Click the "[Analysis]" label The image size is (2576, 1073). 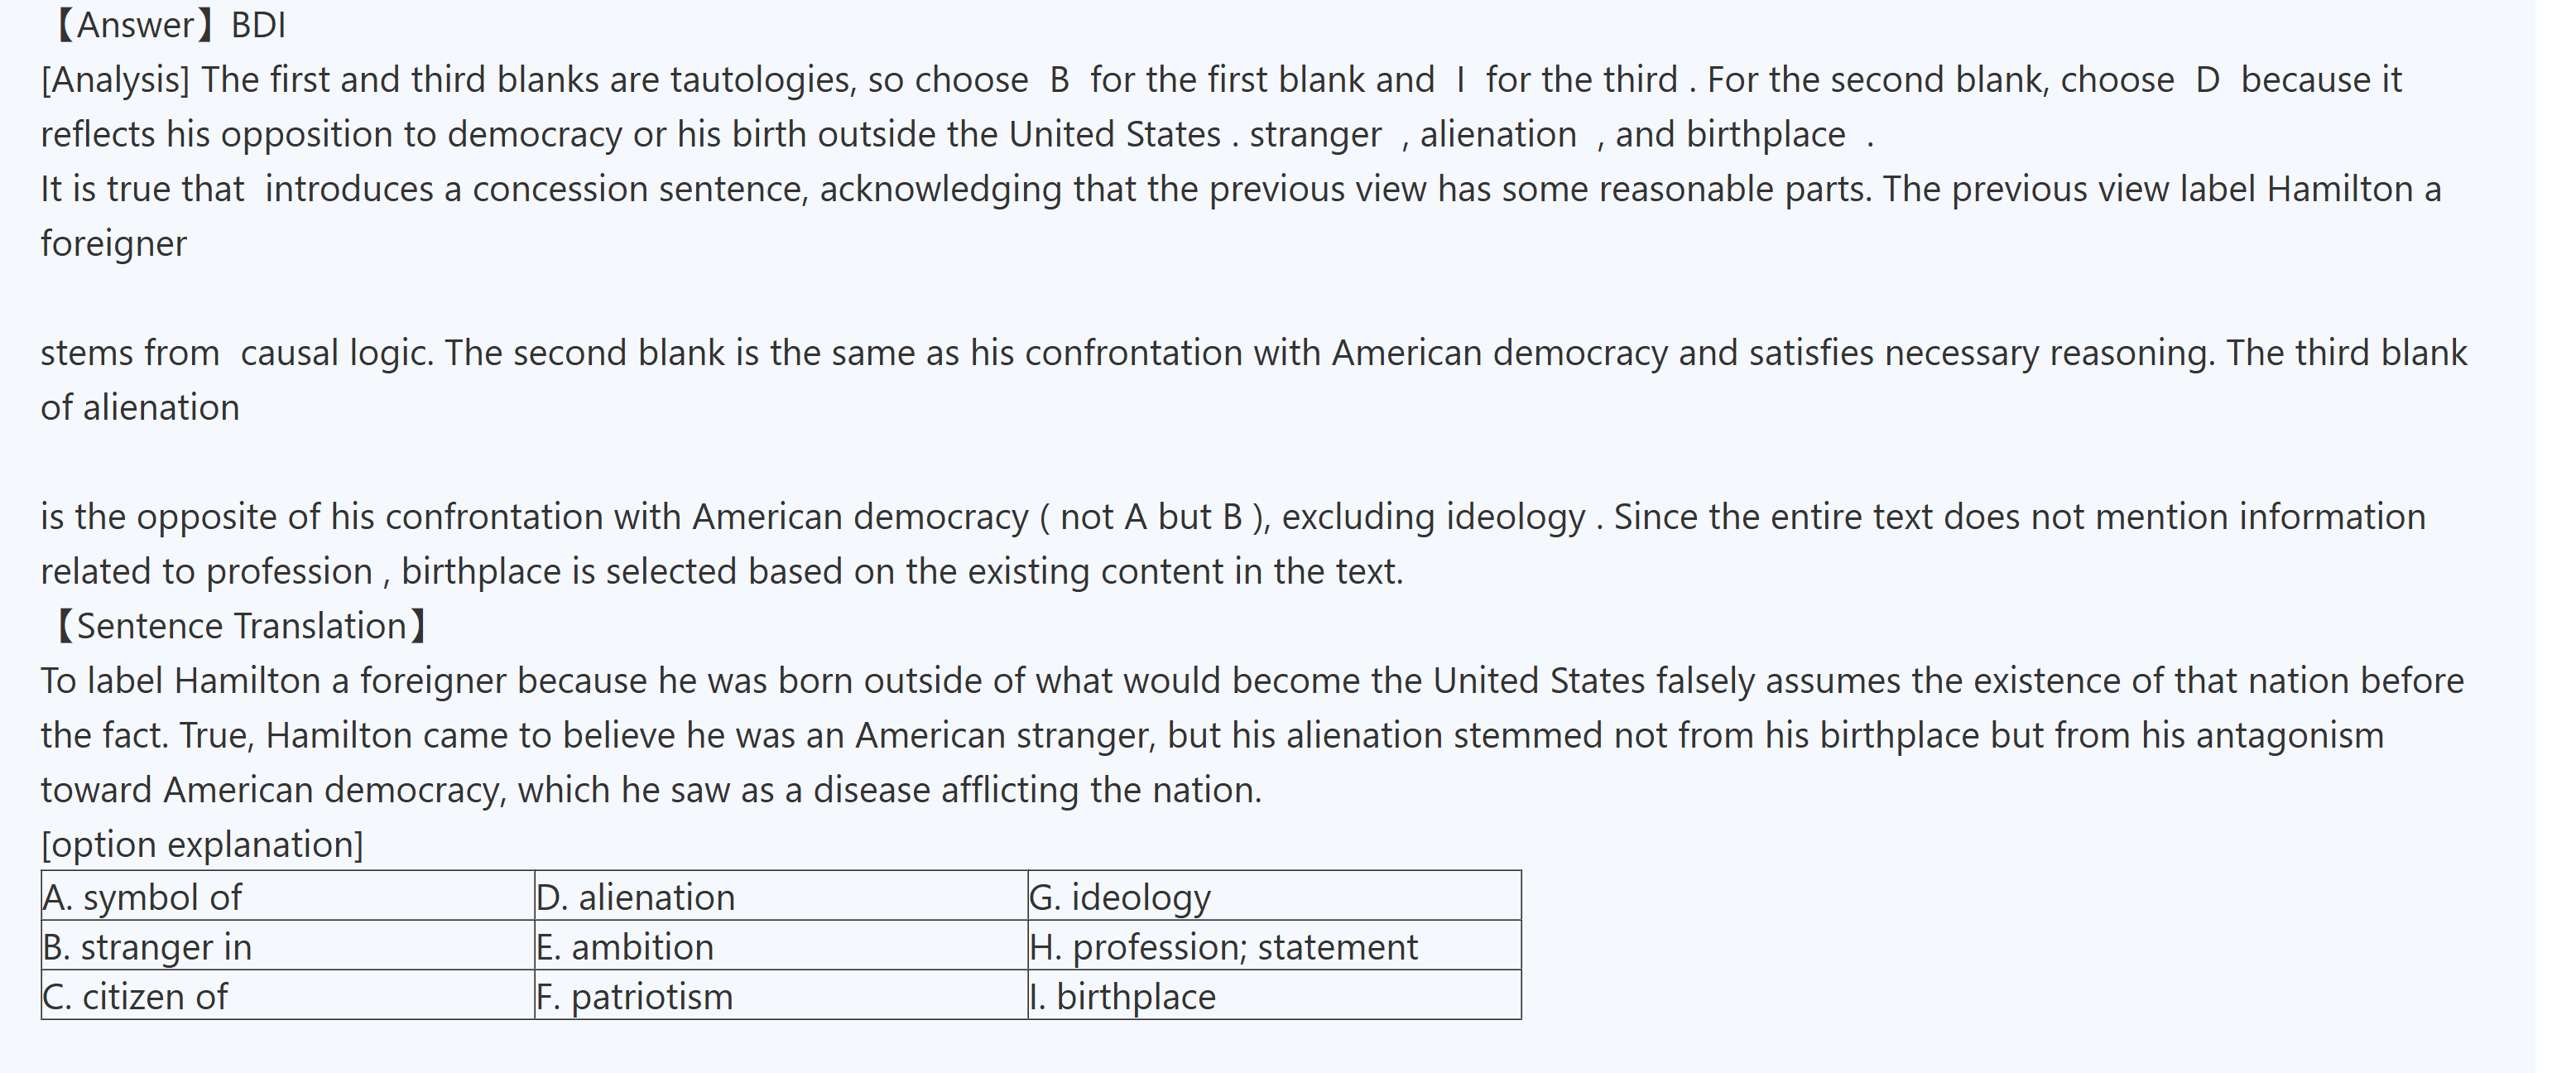pos(115,80)
